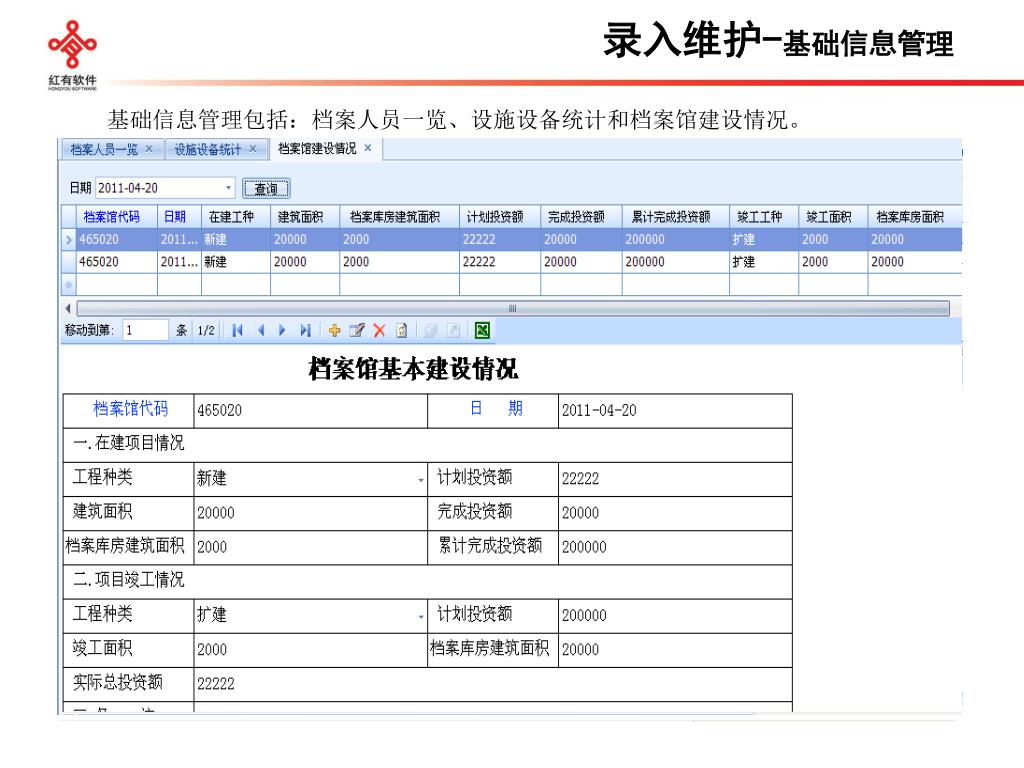1024x768 pixels.
Task: Select the 档案馆建设情况 tab
Action: click(317, 149)
